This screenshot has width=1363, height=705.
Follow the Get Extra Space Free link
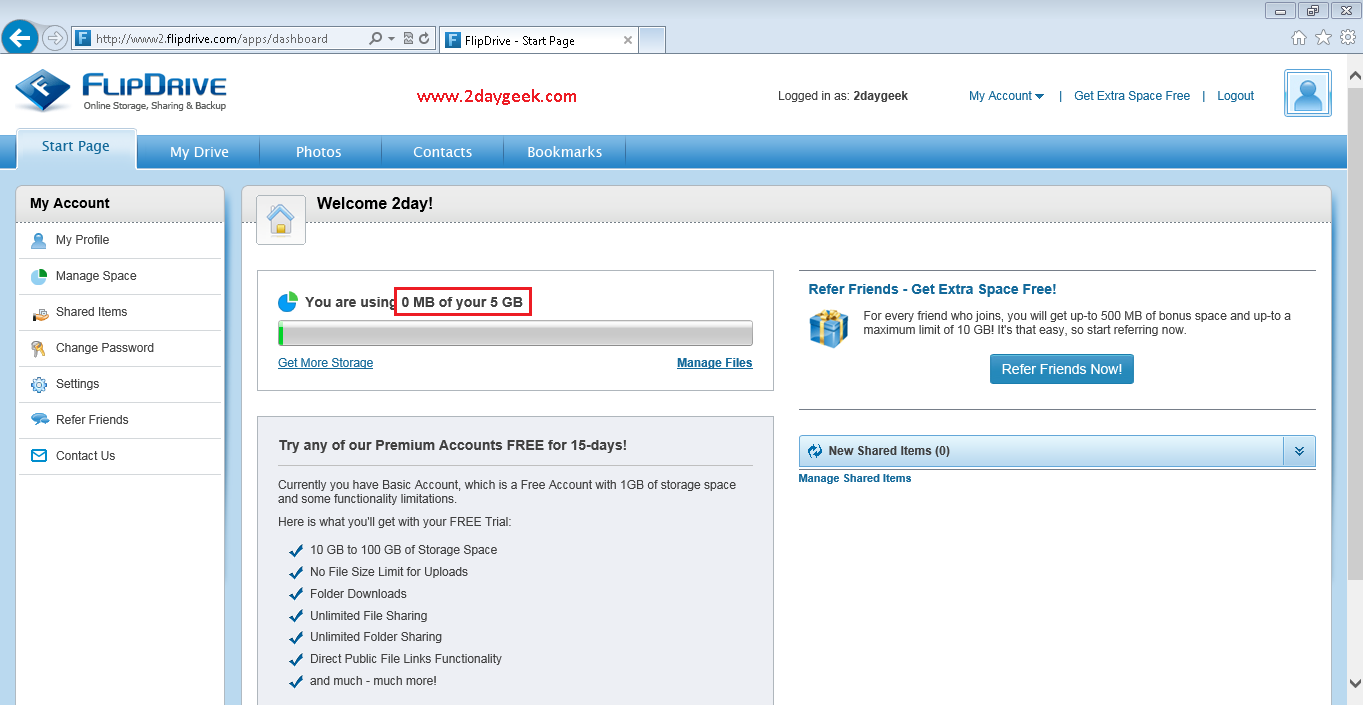(x=1132, y=96)
